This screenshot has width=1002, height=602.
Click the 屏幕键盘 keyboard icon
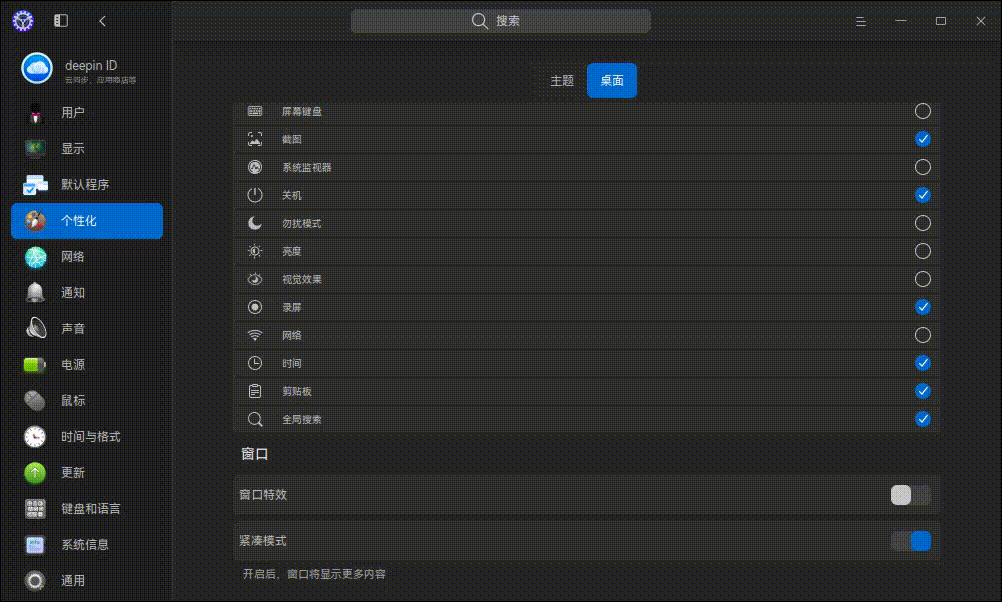tap(255, 111)
